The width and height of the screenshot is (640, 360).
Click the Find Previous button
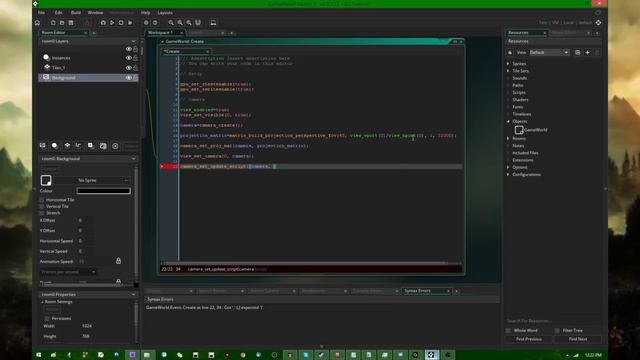pyautogui.click(x=529, y=339)
